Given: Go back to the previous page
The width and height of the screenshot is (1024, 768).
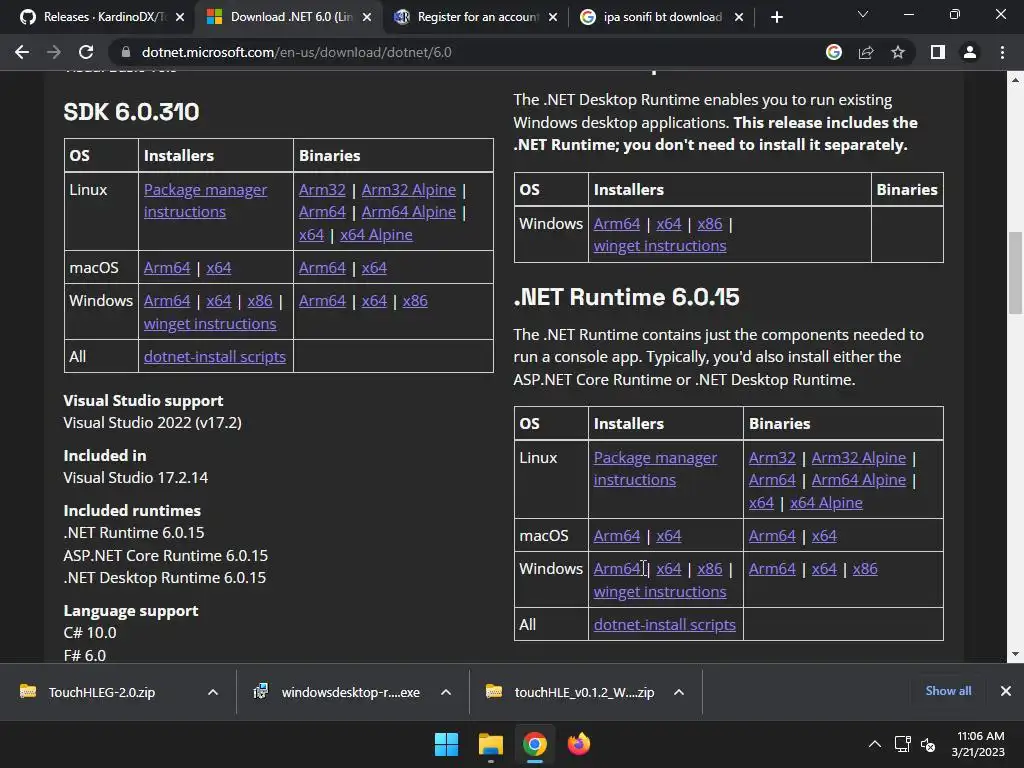Looking at the screenshot, I should point(22,52).
